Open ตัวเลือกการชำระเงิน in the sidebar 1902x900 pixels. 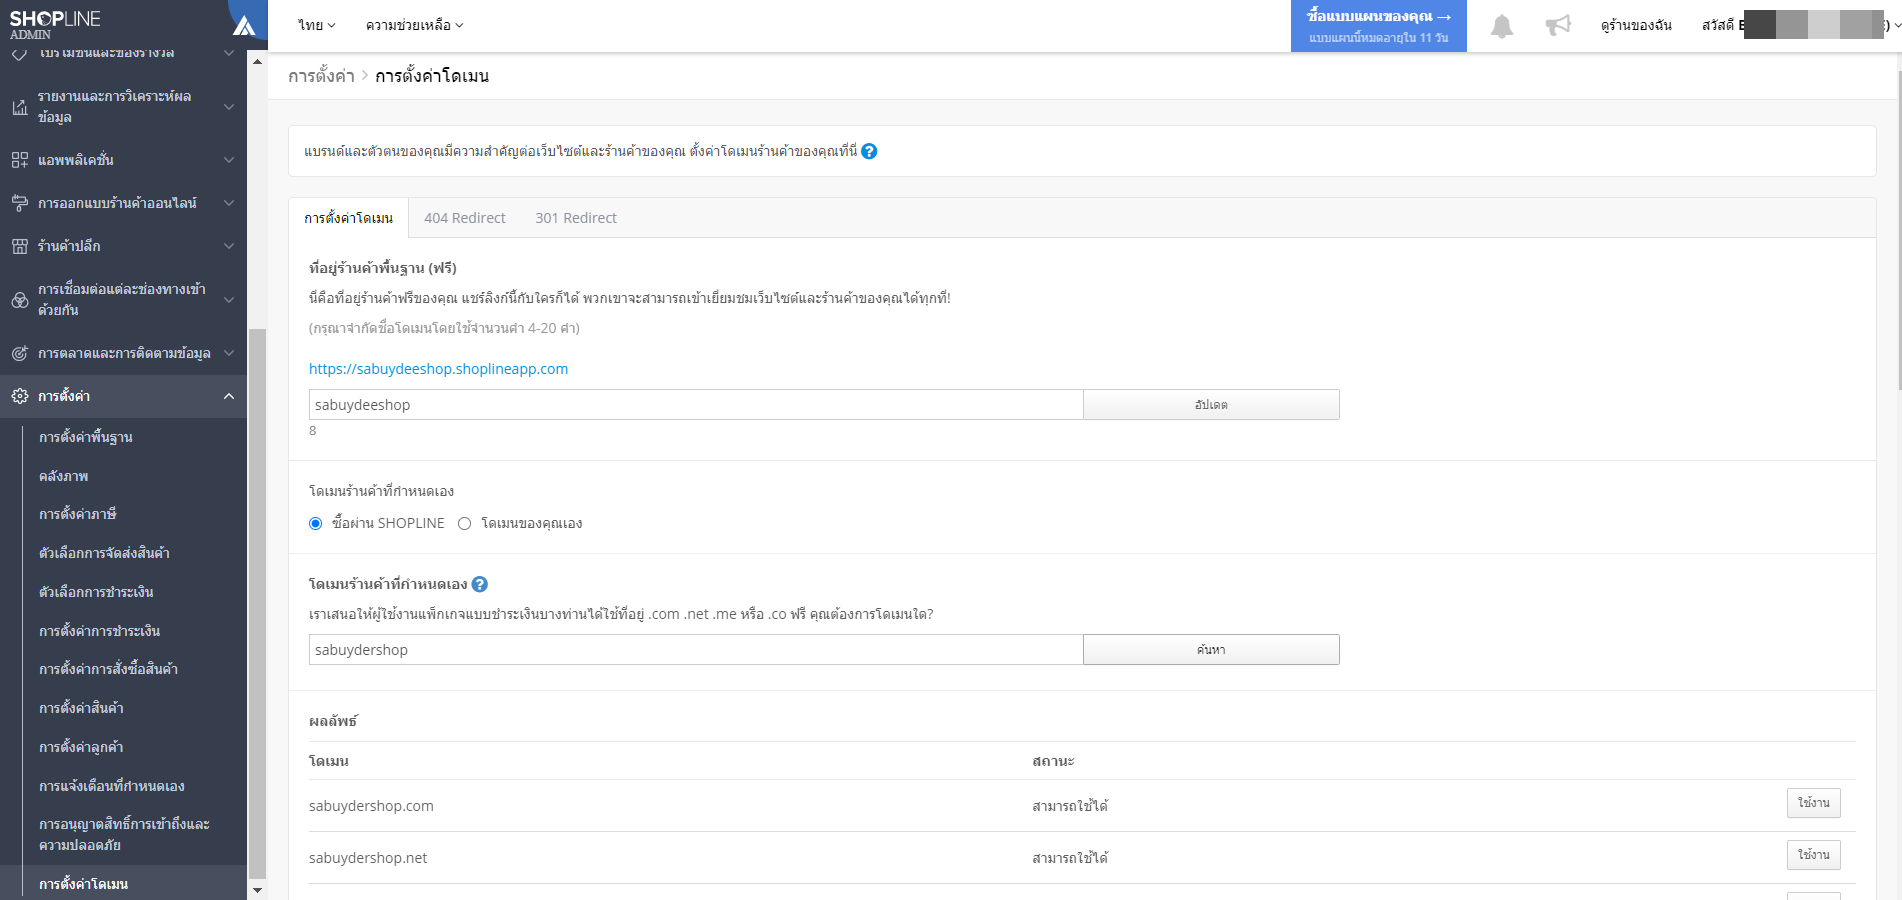96,592
